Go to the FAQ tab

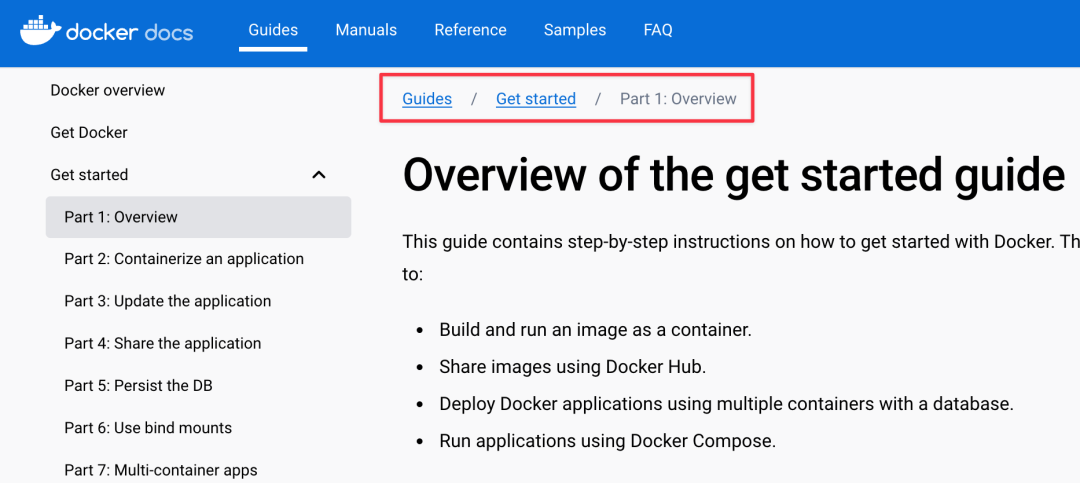[658, 30]
